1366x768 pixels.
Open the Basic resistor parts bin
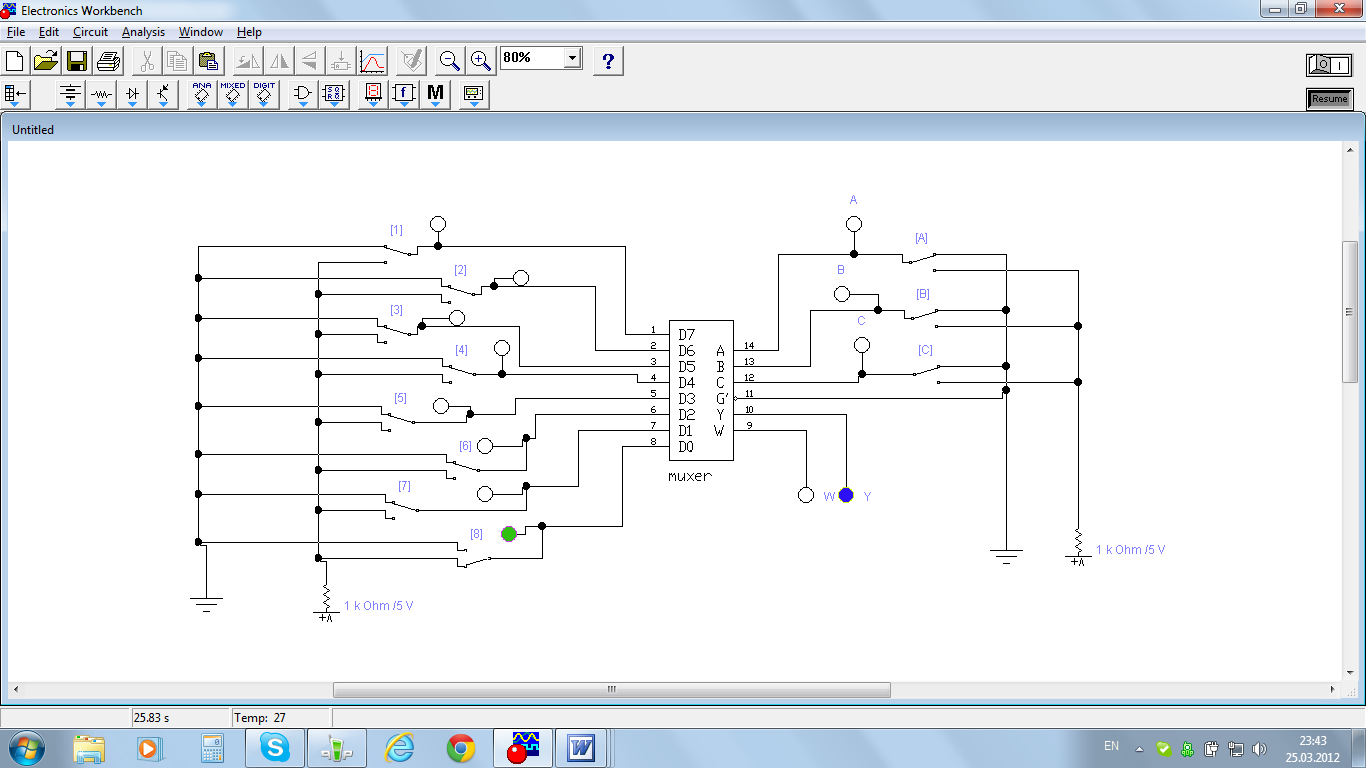pyautogui.click(x=101, y=95)
